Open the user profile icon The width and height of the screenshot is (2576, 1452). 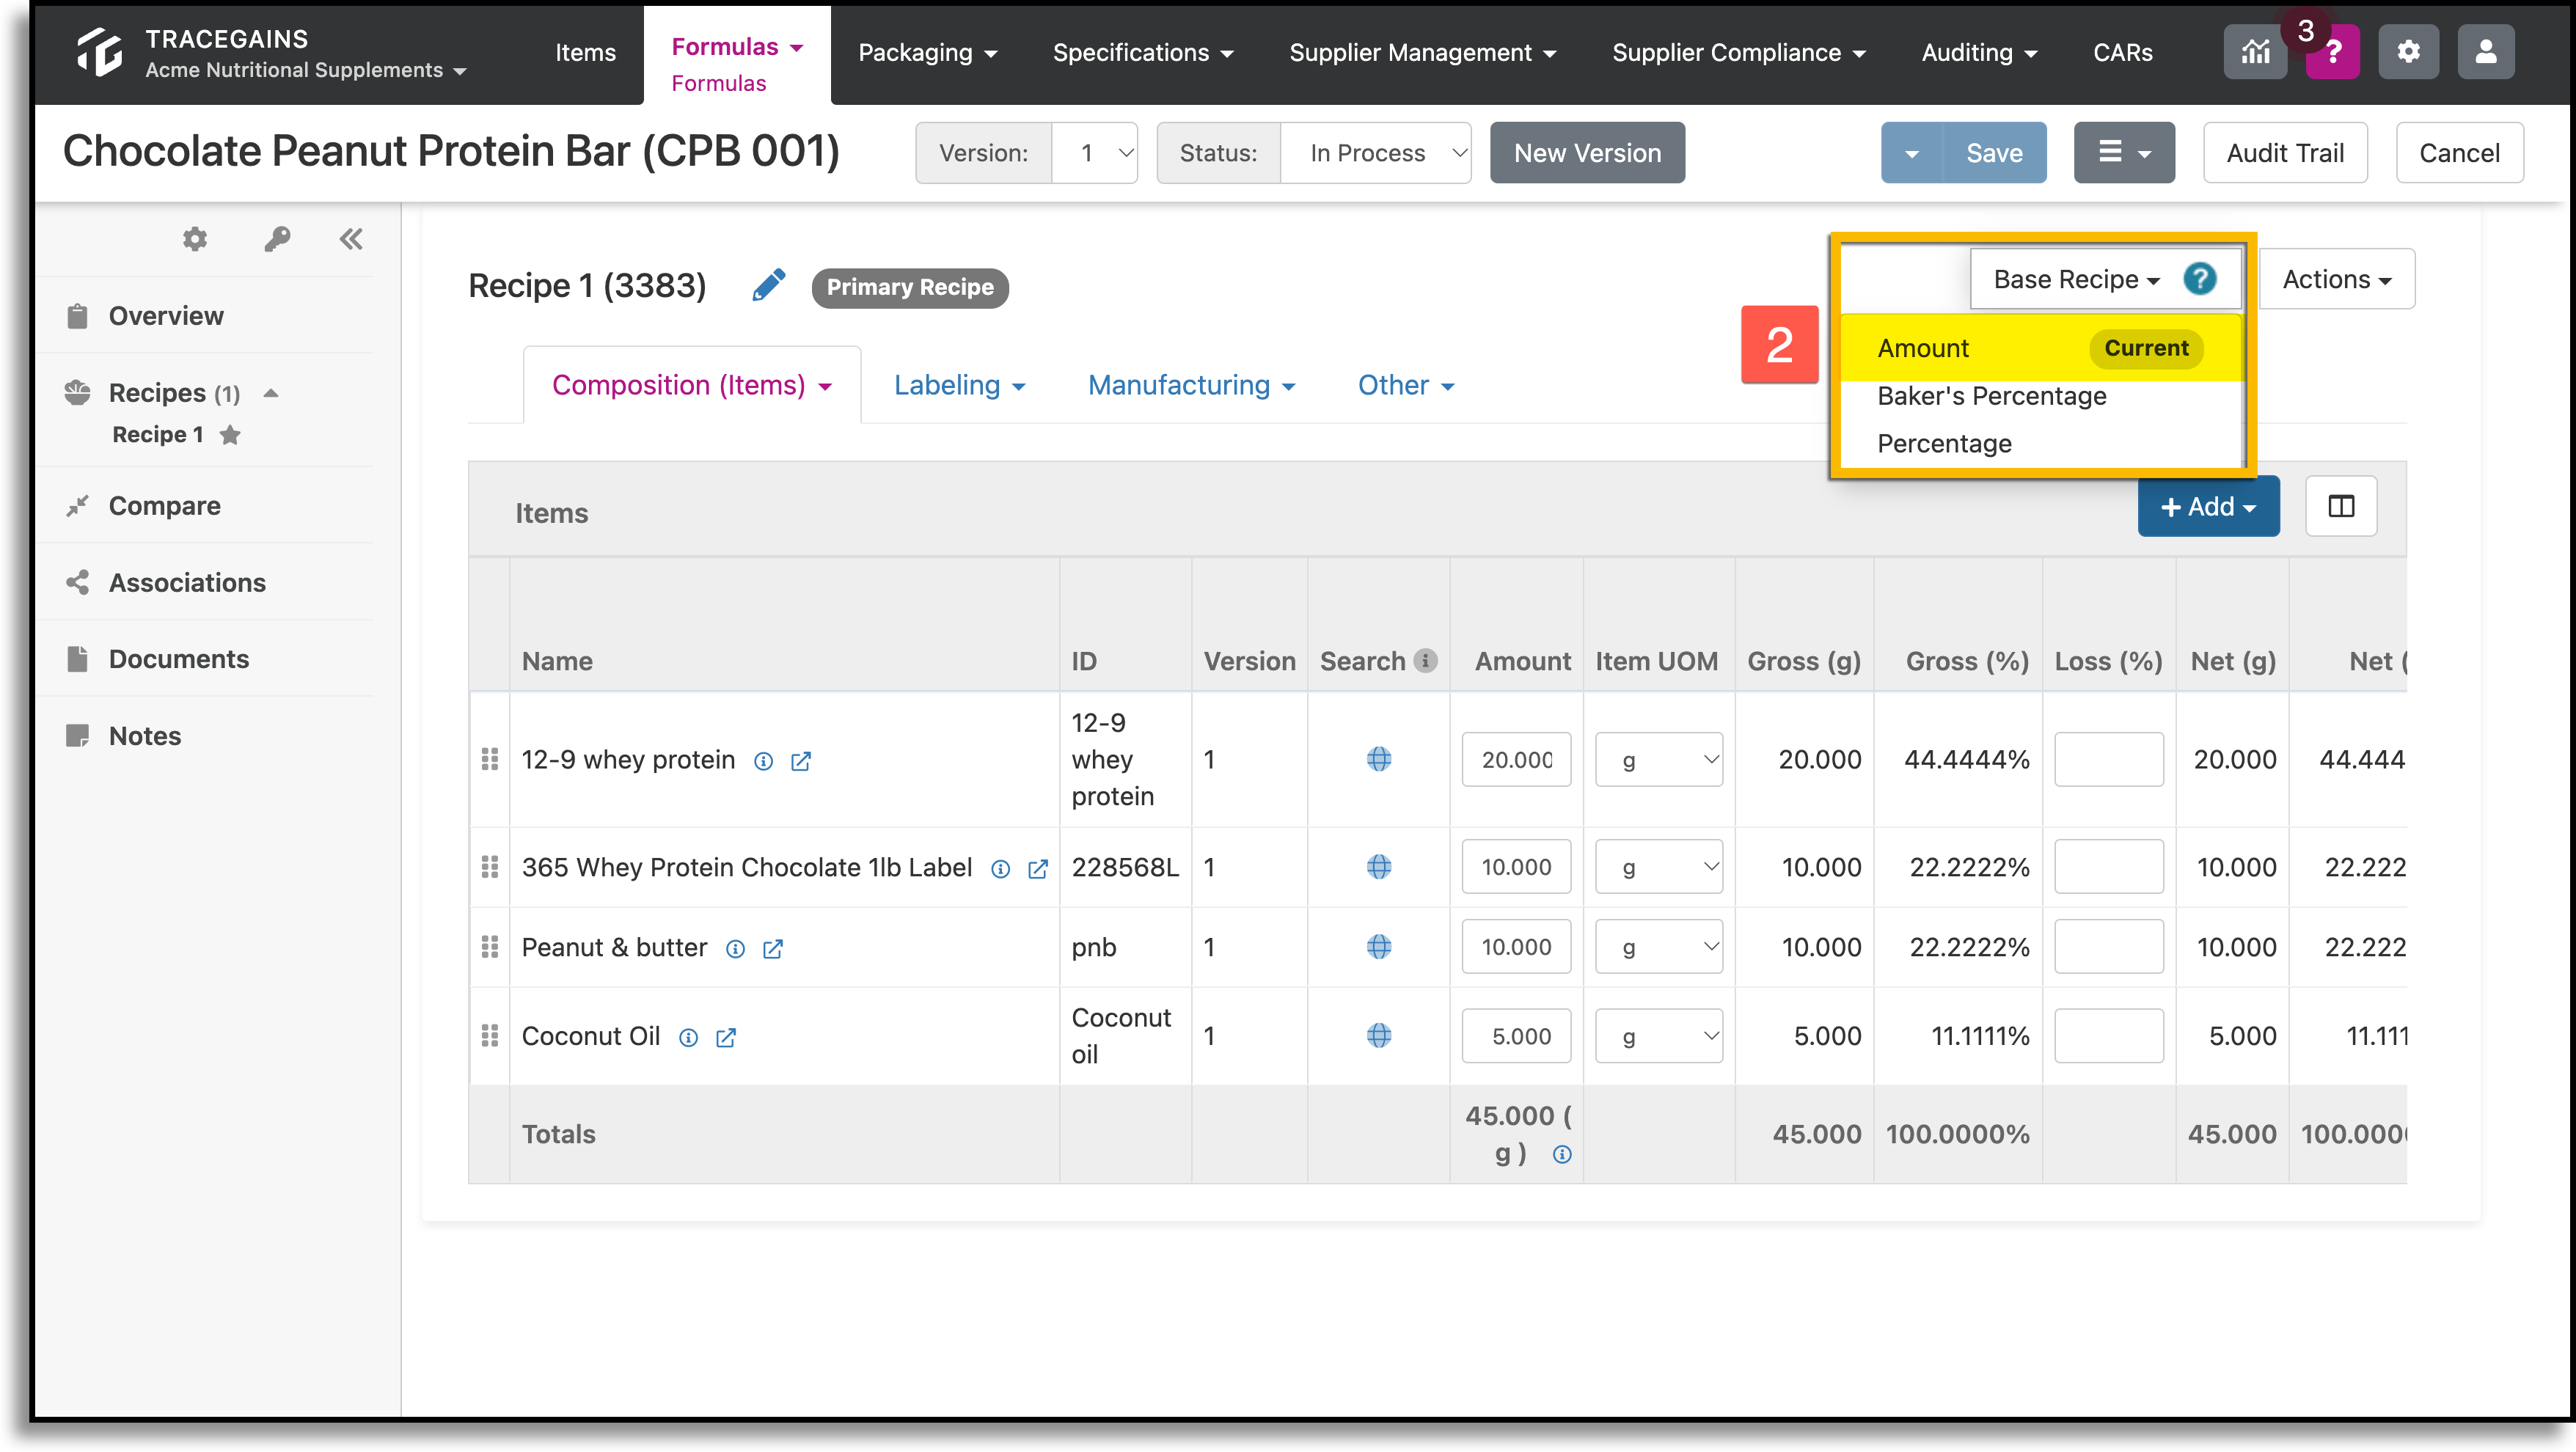pyautogui.click(x=2485, y=52)
